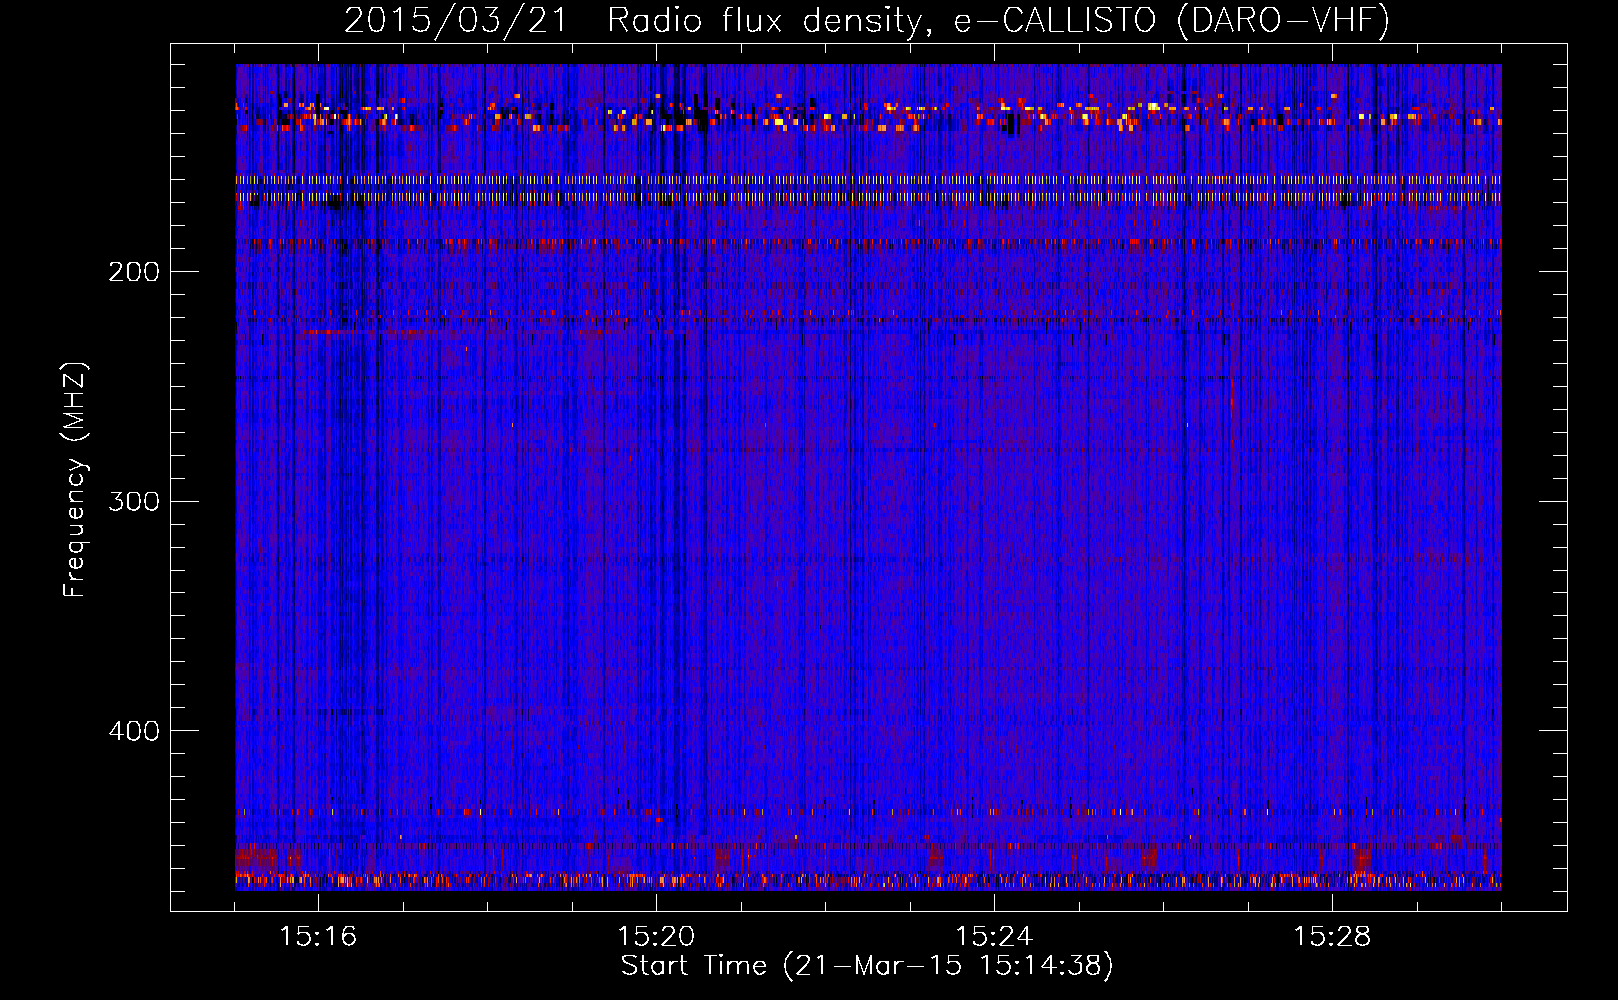Select the 400 frequency tick label

click(134, 731)
